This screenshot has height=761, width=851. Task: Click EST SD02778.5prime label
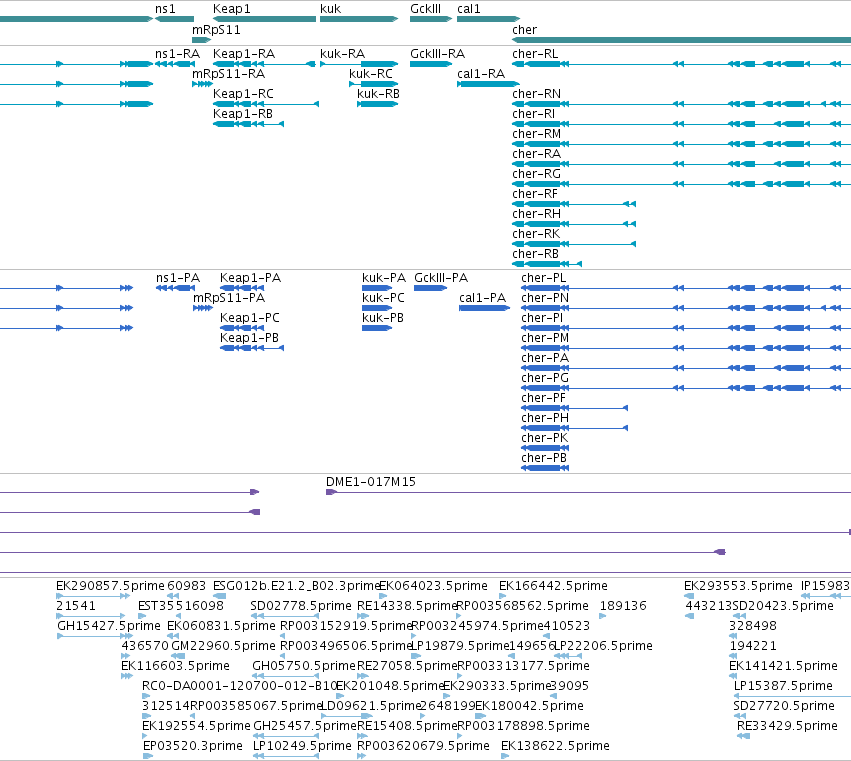(x=301, y=606)
